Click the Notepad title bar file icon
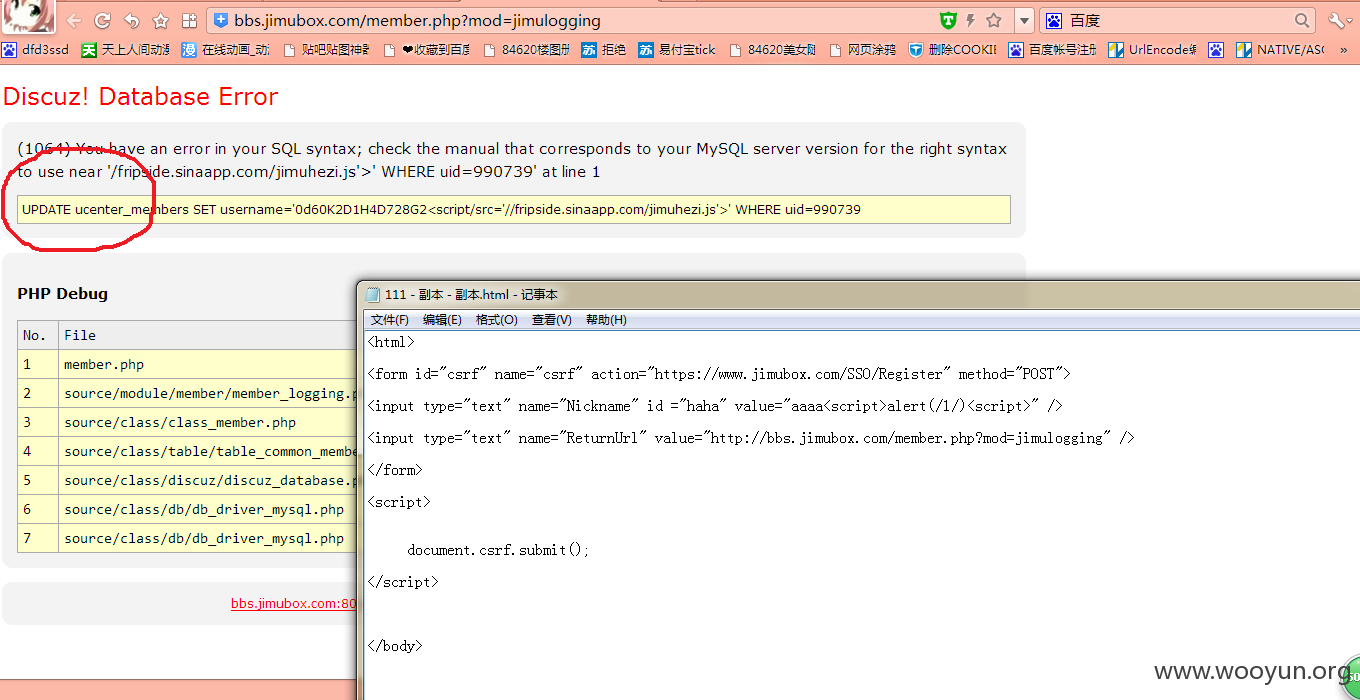The image size is (1360, 700). coord(373,295)
